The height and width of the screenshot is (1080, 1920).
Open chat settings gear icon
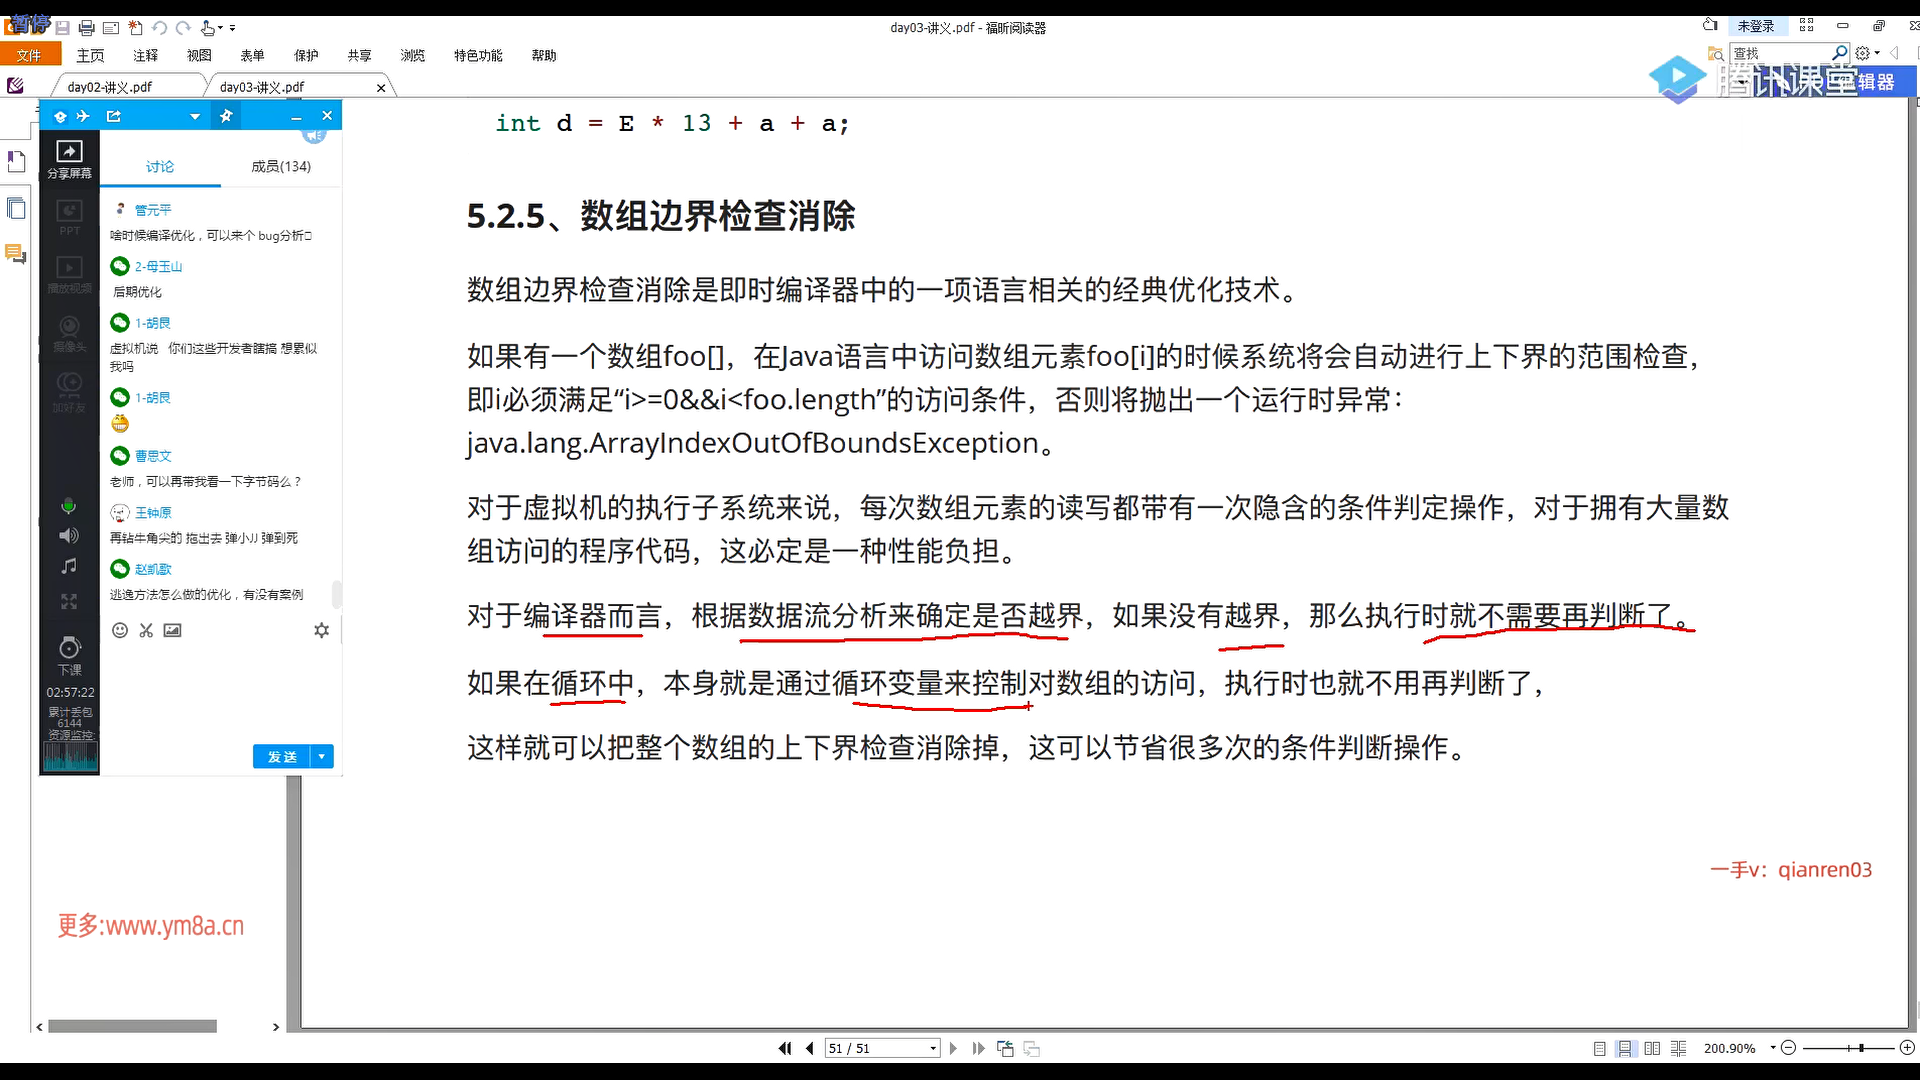[321, 630]
